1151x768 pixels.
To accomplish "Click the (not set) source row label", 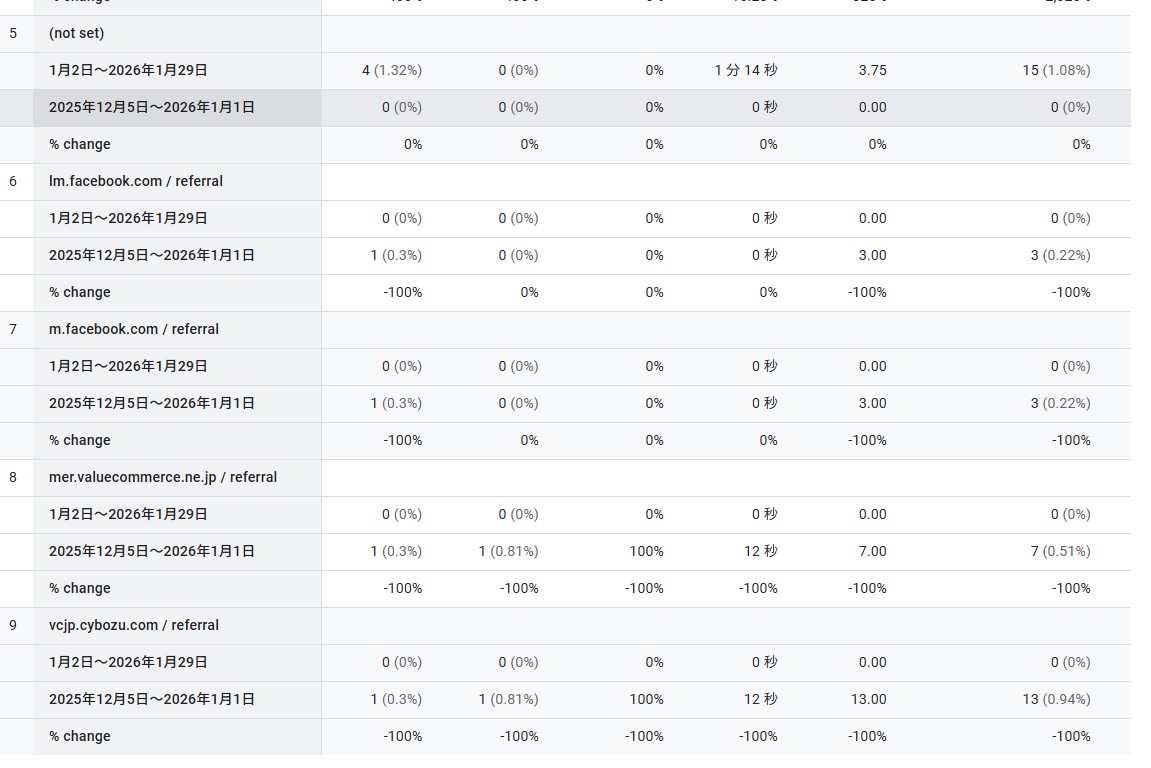I will 77,33.
